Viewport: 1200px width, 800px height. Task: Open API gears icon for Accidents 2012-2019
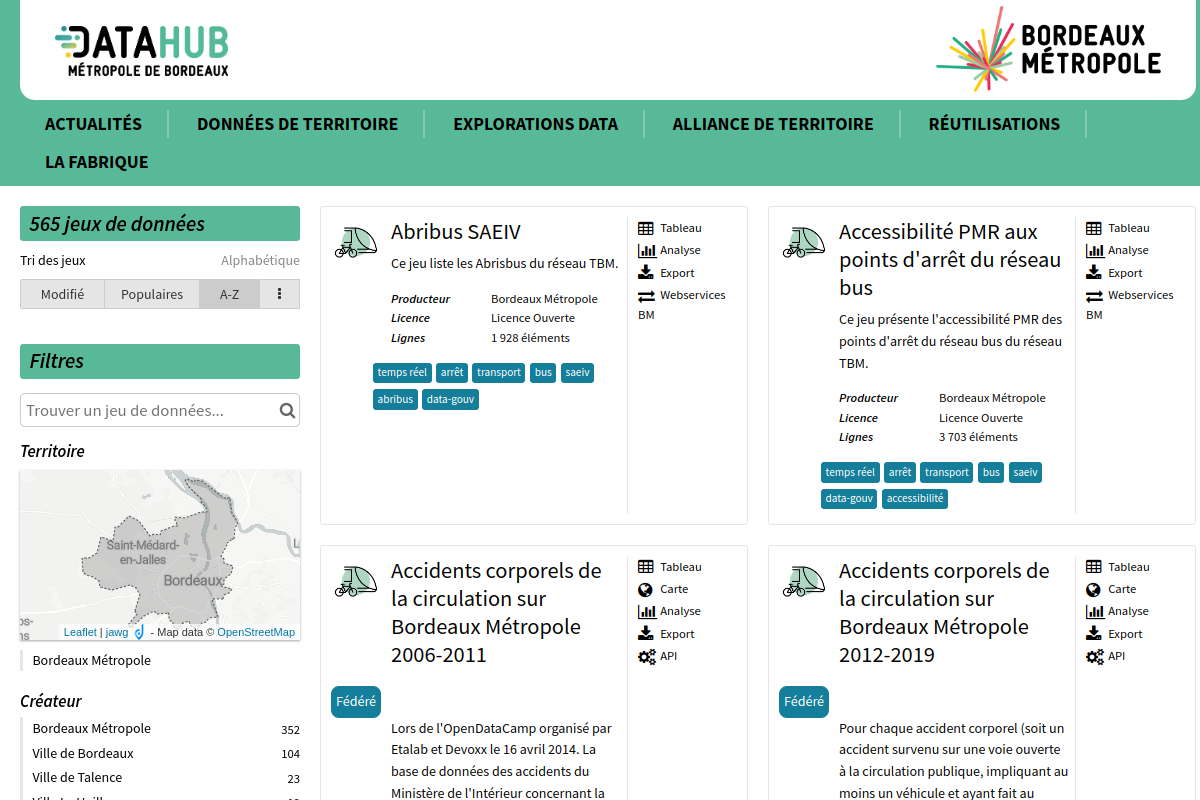point(1094,656)
